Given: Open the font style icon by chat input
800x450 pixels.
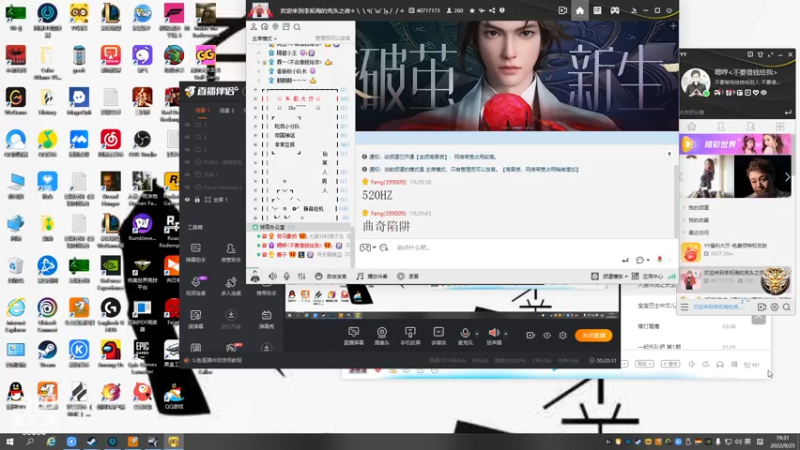Looking at the screenshot, I should [384, 247].
